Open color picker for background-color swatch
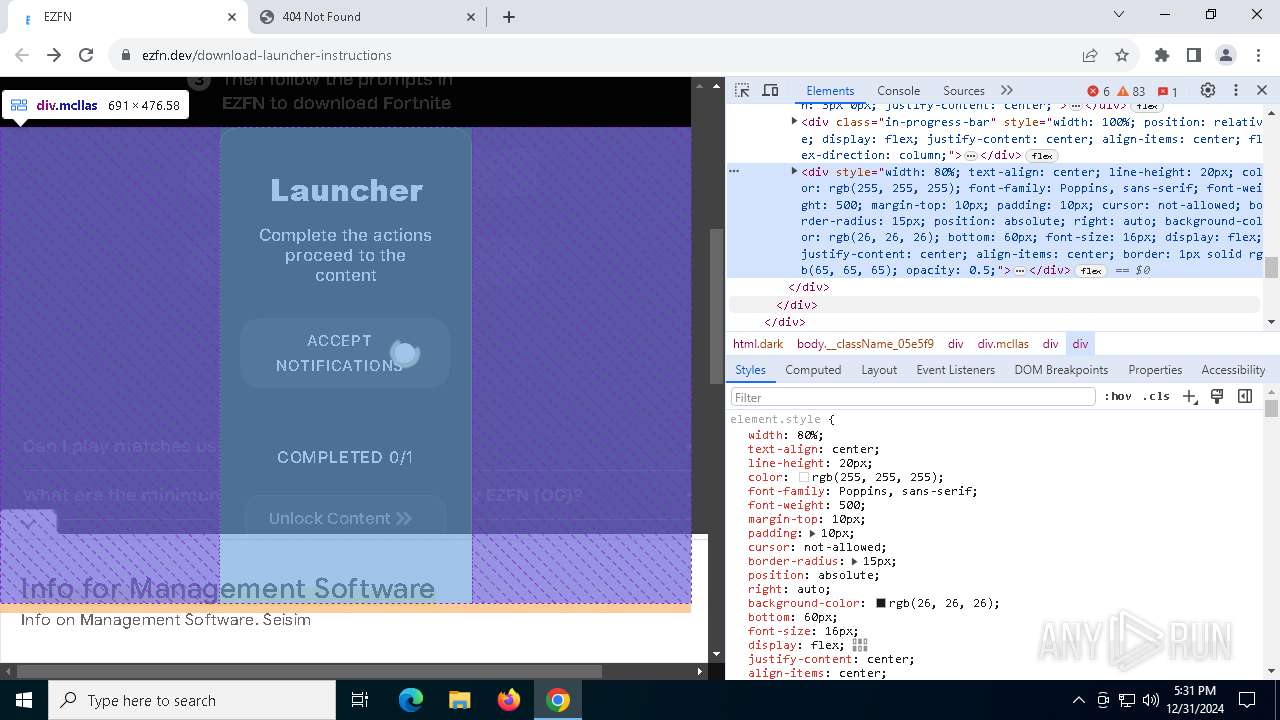1280x720 pixels. 881,603
